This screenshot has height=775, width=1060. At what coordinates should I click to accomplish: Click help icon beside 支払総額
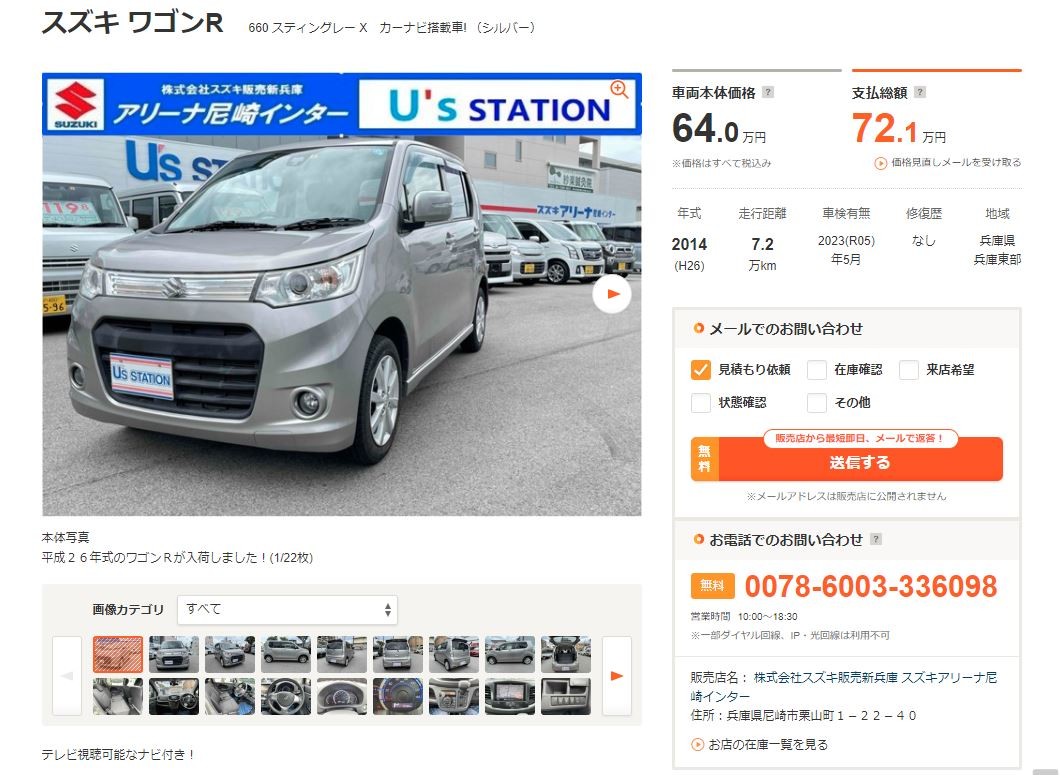919,93
